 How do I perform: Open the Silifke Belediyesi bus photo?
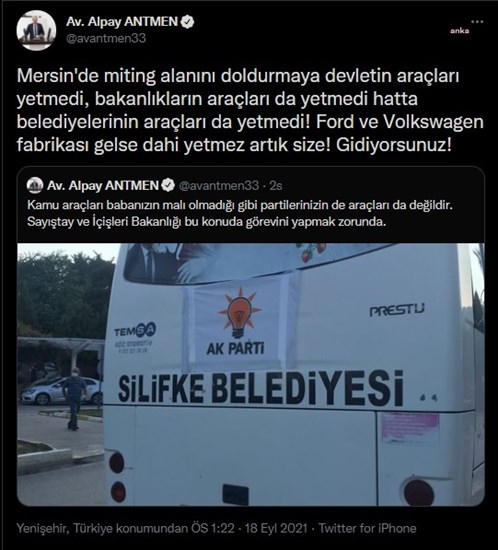pos(251,374)
